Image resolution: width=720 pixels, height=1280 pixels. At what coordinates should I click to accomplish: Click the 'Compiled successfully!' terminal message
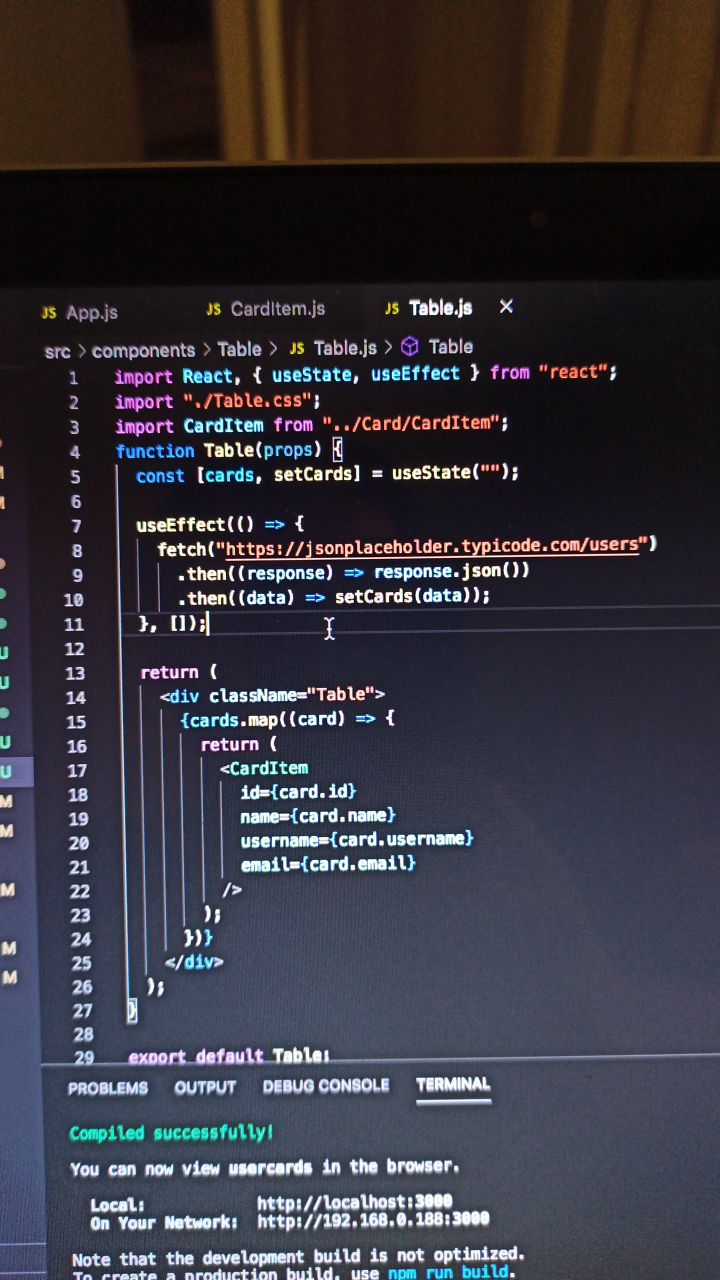pyautogui.click(x=171, y=1133)
